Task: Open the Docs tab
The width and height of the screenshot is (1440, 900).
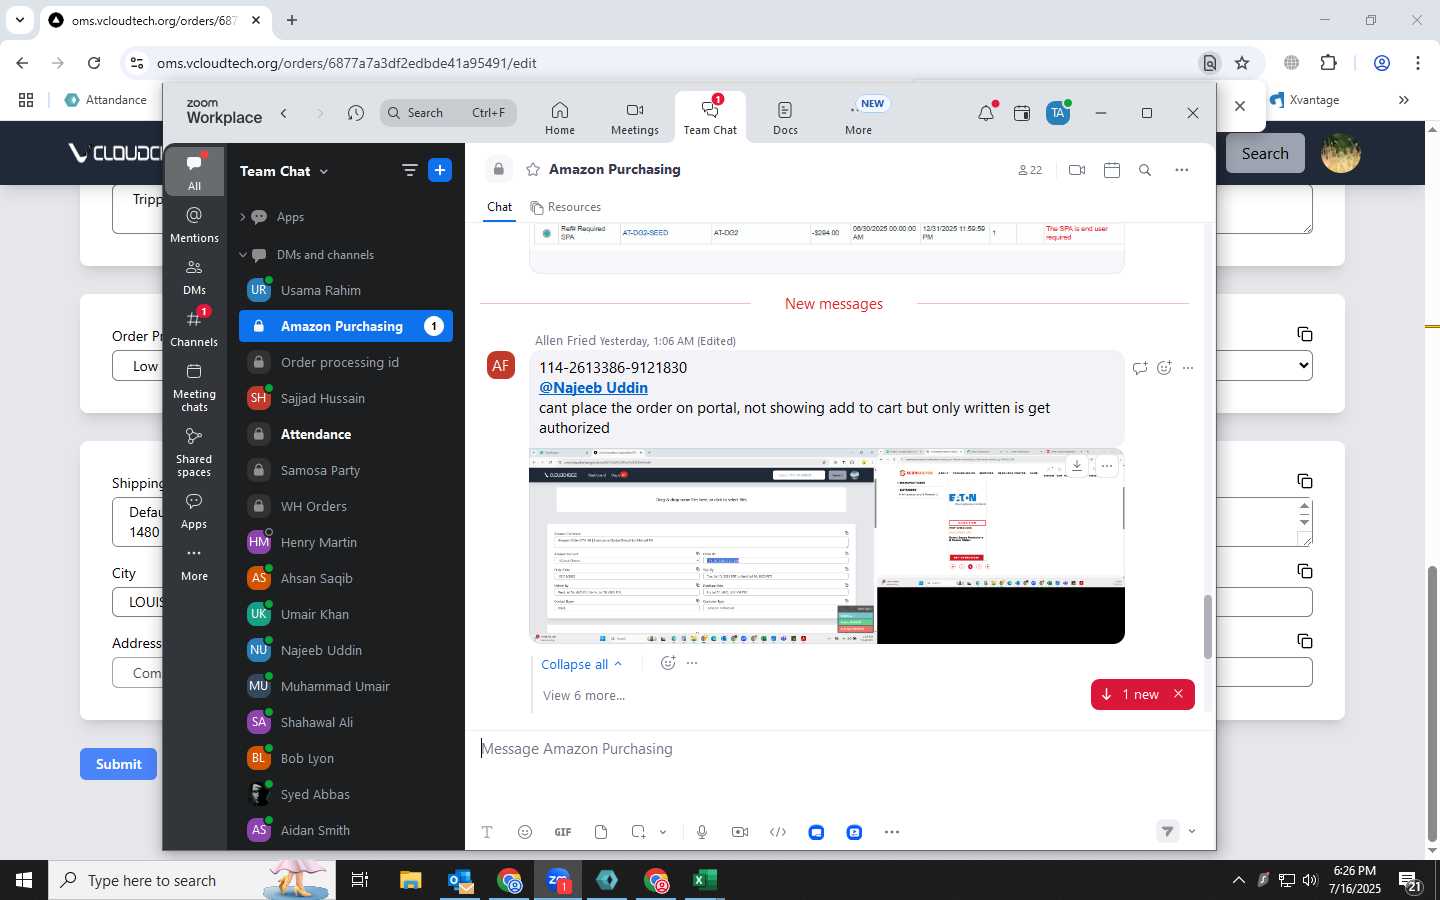Action: pos(785,118)
